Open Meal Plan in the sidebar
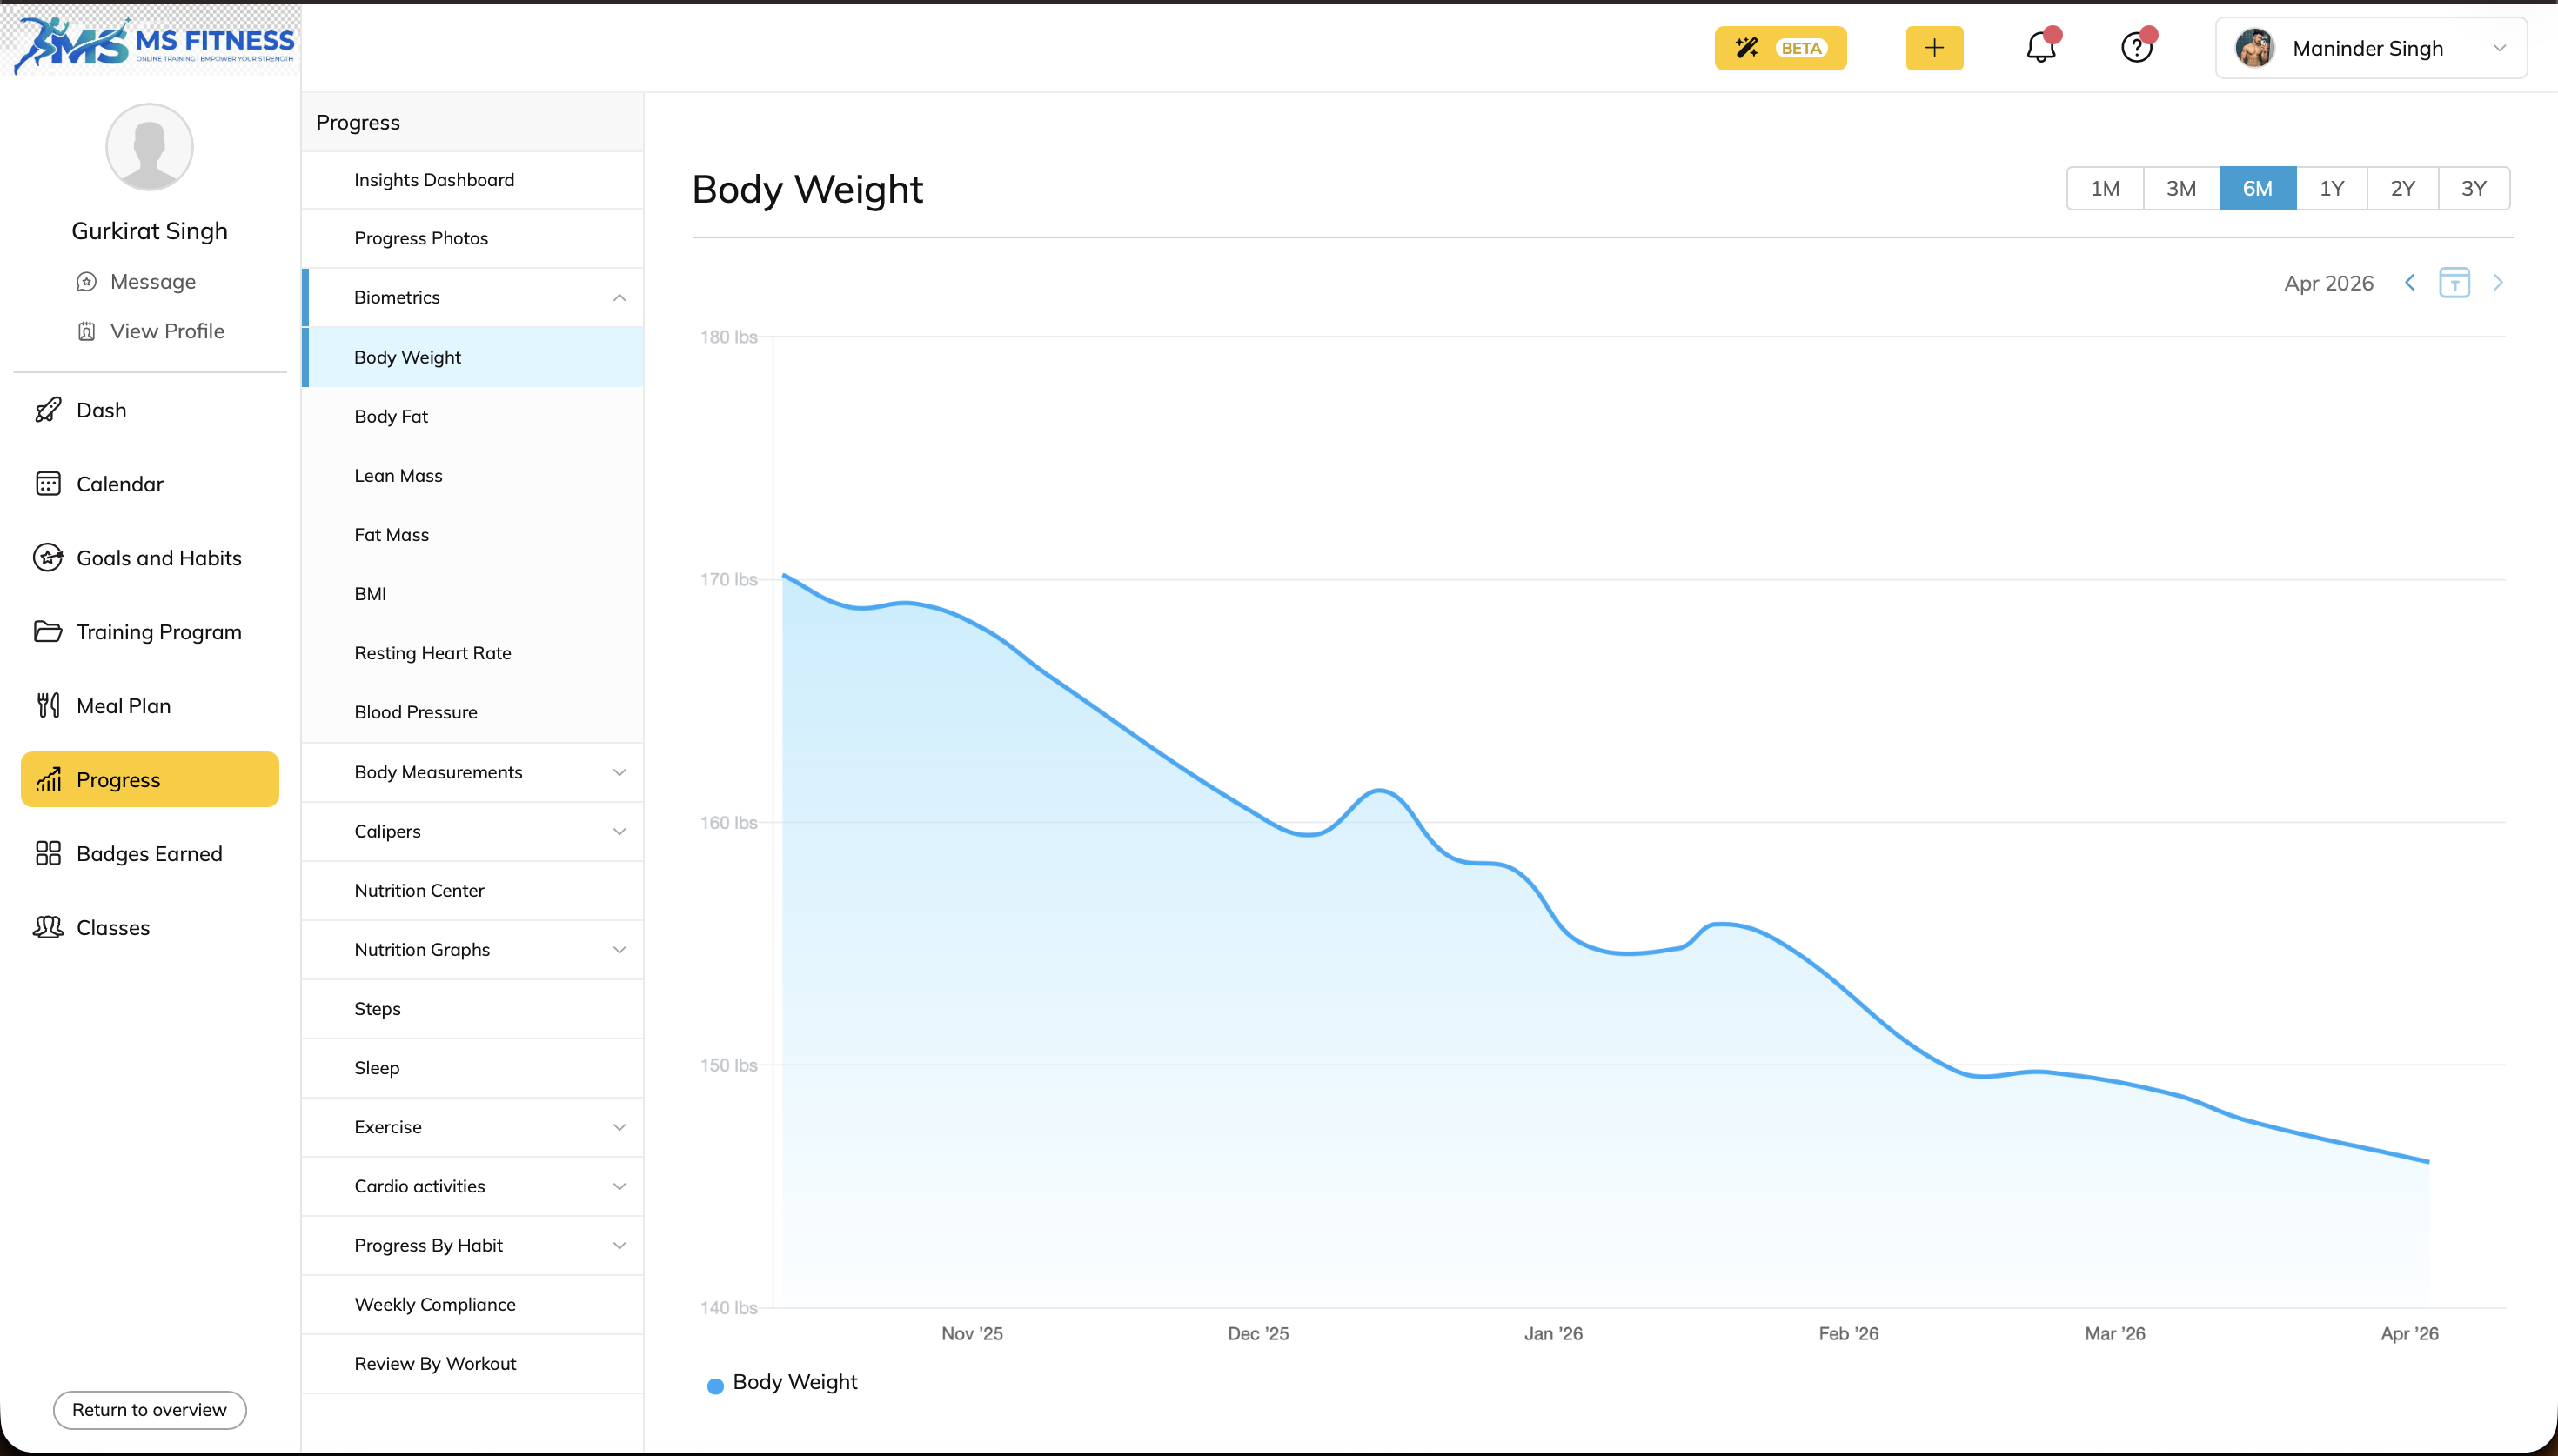Screen dimensions: 2558x1456 (x=123, y=706)
